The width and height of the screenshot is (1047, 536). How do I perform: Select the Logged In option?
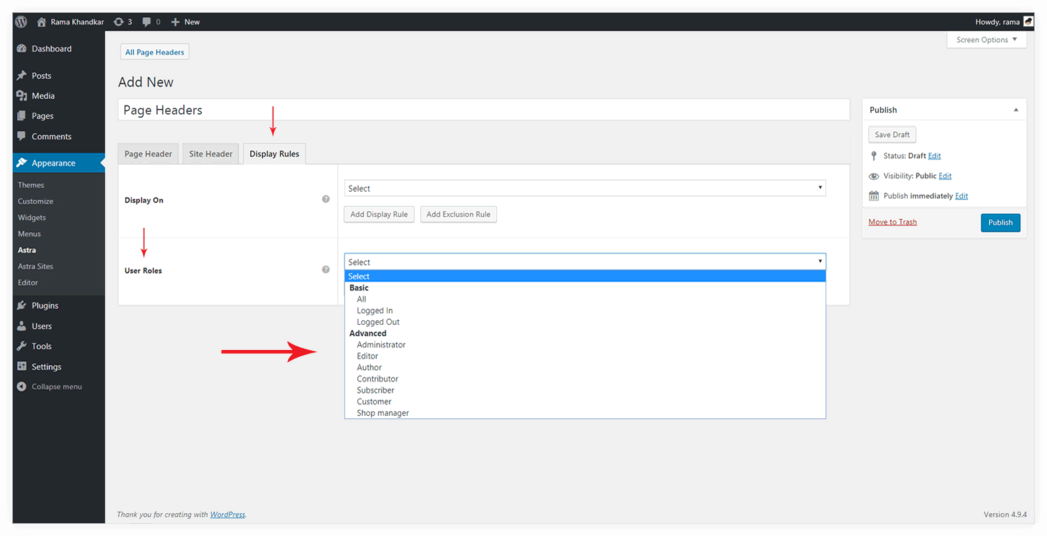click(x=374, y=311)
